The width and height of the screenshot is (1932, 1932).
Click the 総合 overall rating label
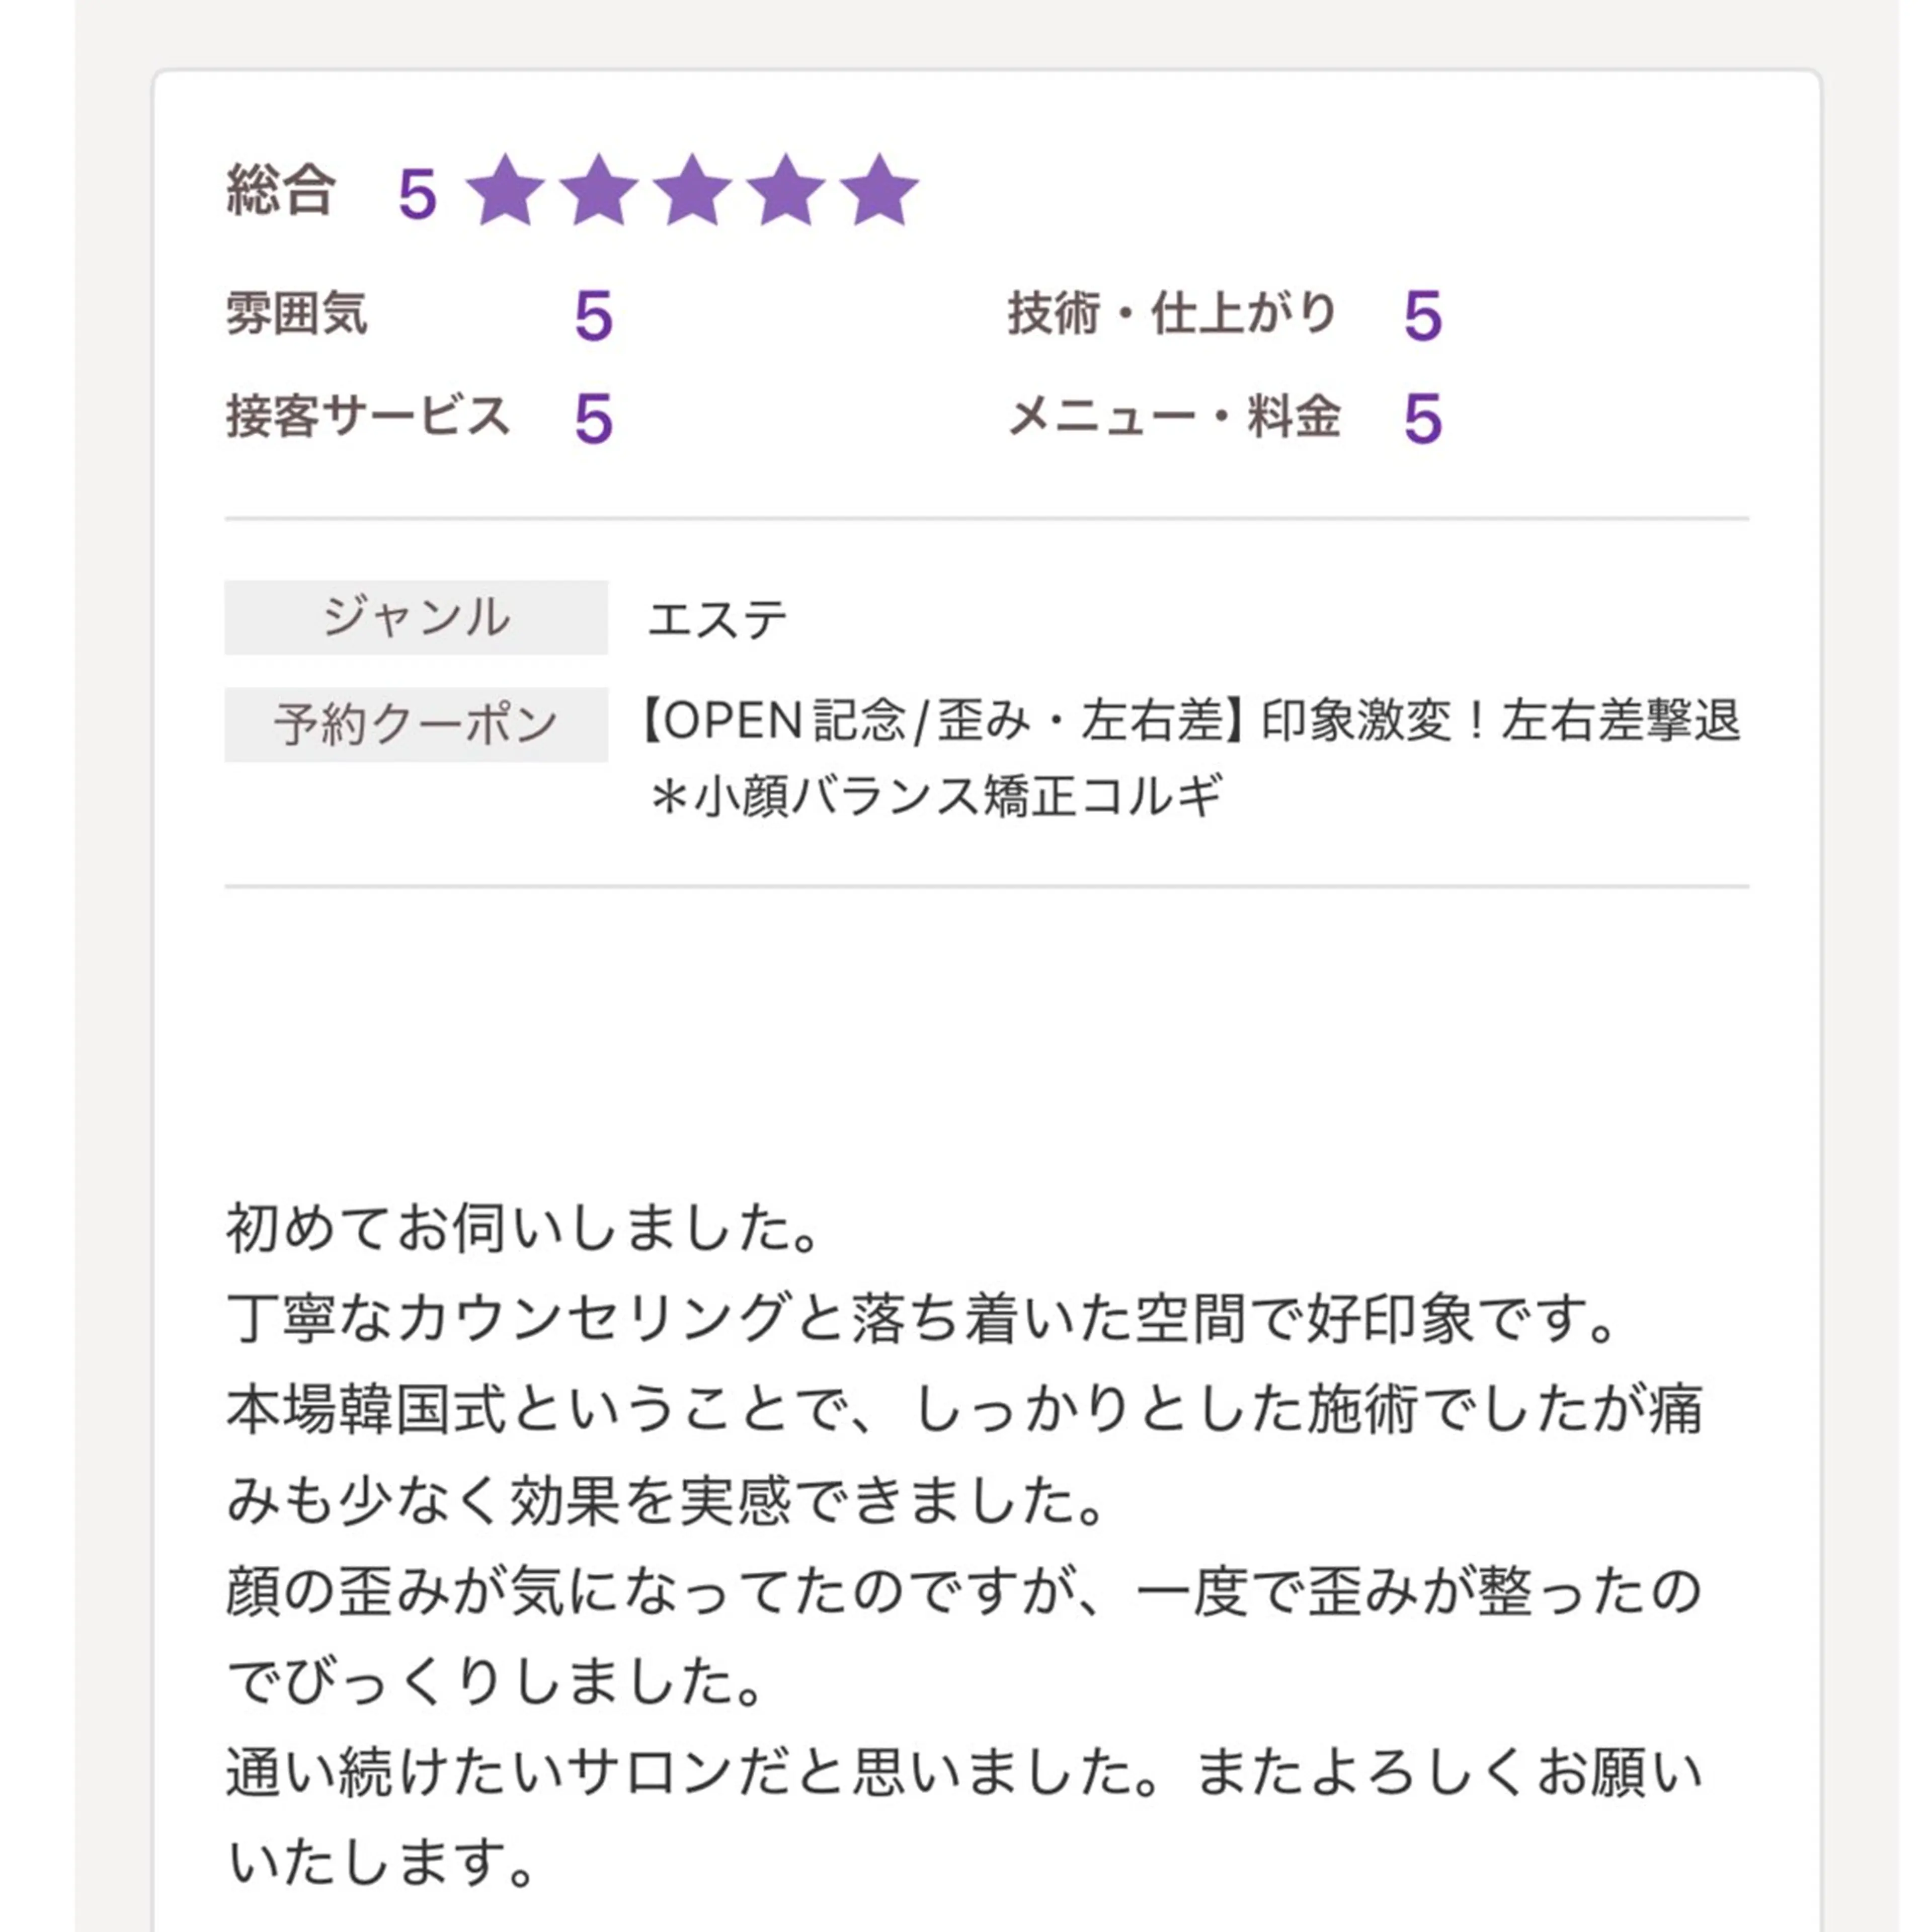[281, 190]
